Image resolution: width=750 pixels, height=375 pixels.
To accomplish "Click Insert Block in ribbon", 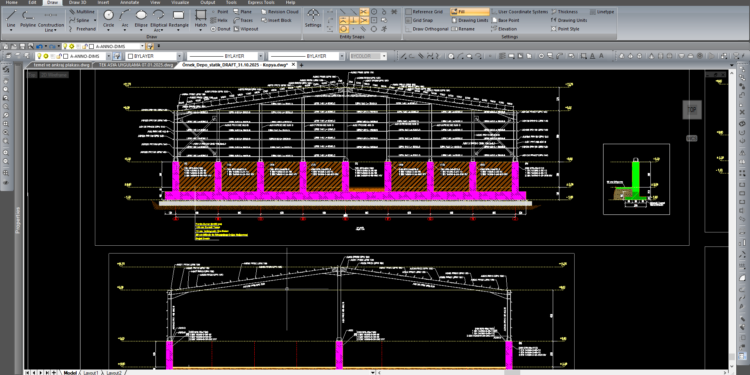I will pos(276,20).
